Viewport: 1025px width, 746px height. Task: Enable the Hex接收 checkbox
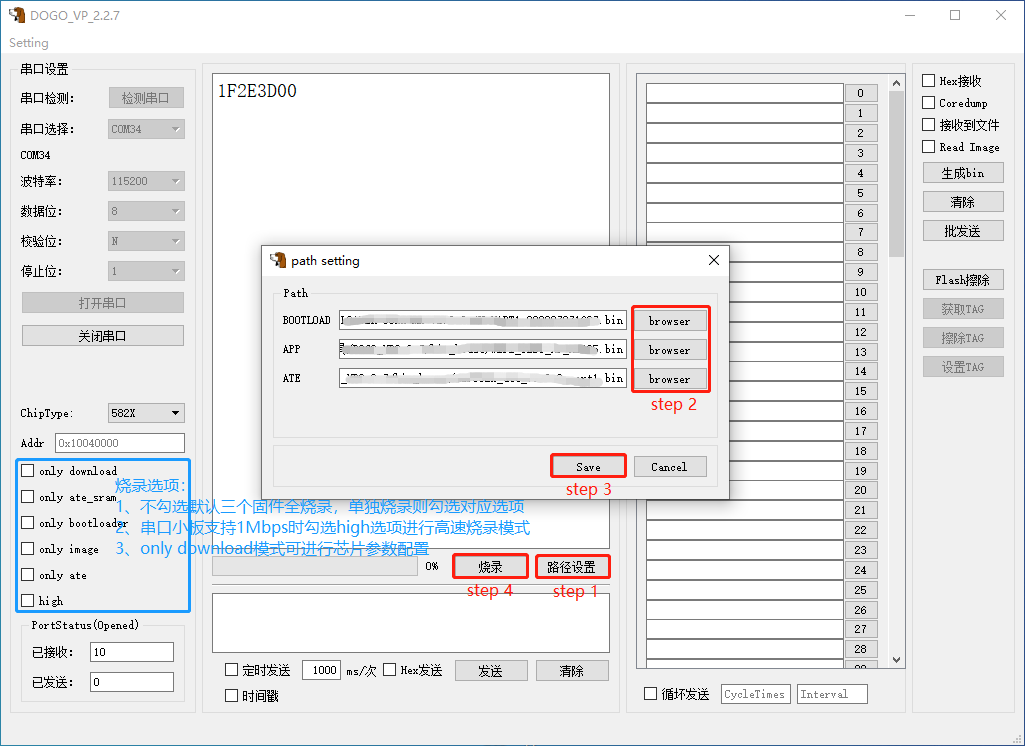[928, 80]
